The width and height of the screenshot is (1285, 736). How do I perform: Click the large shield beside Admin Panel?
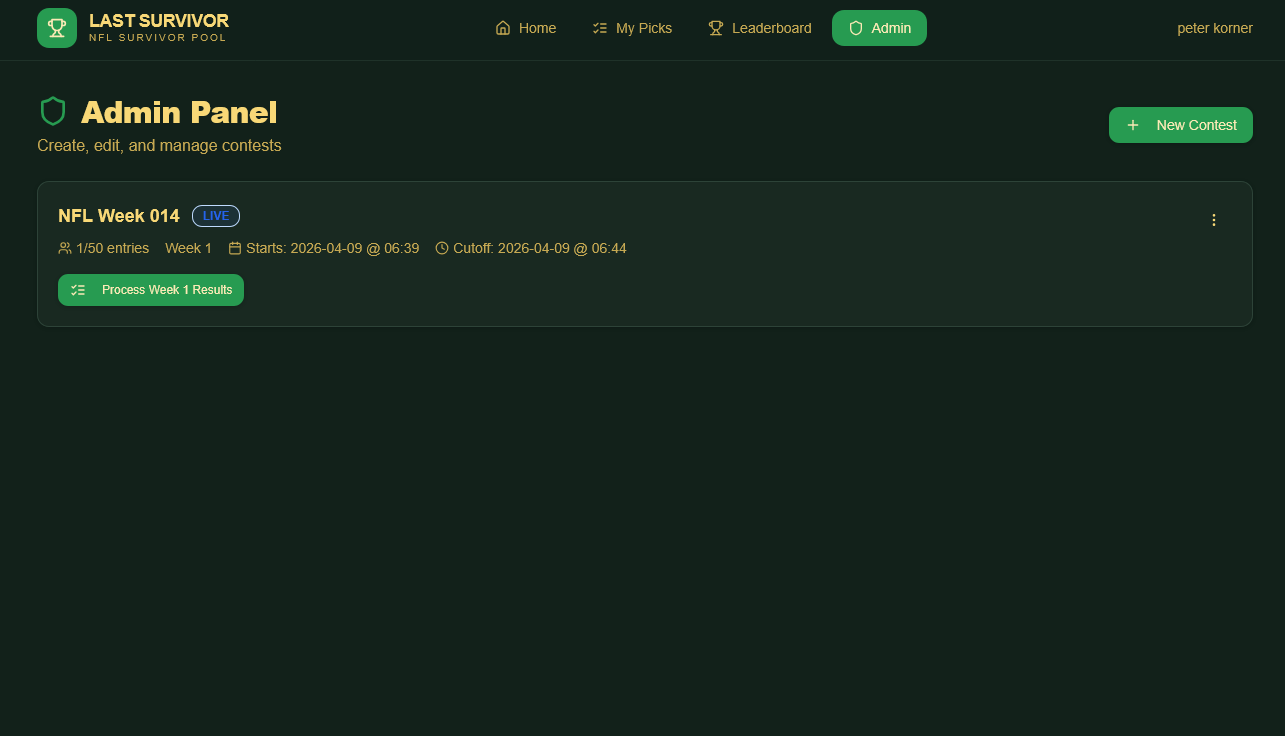tap(53, 111)
